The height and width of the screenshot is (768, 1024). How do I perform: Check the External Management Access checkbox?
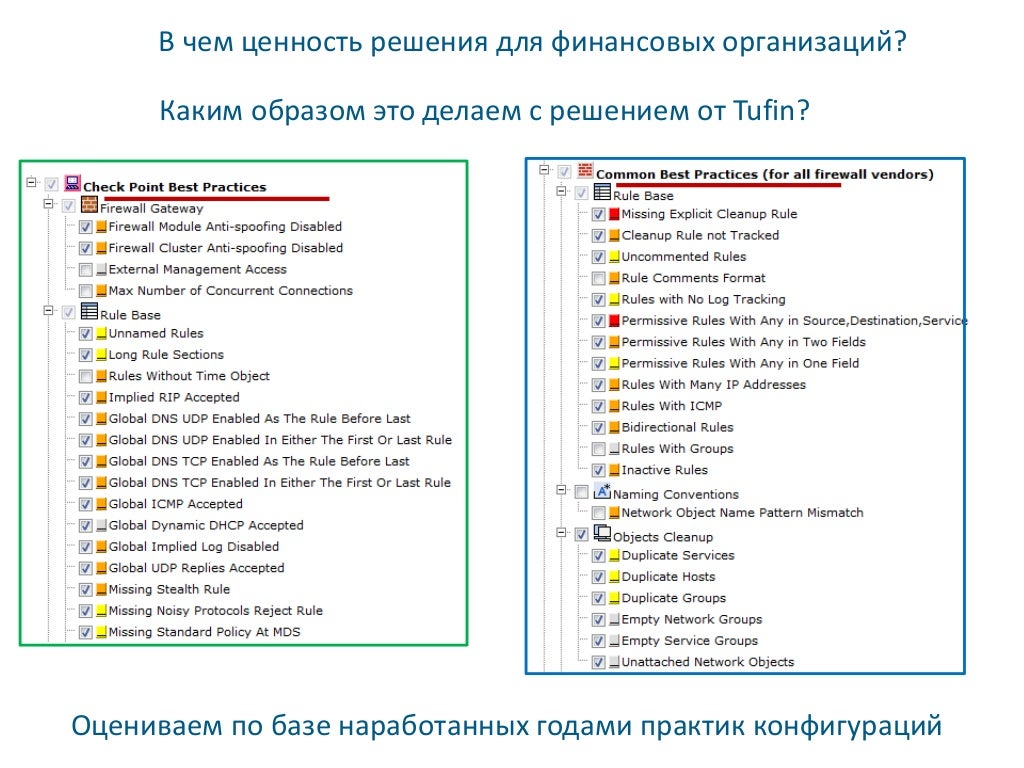click(x=86, y=269)
